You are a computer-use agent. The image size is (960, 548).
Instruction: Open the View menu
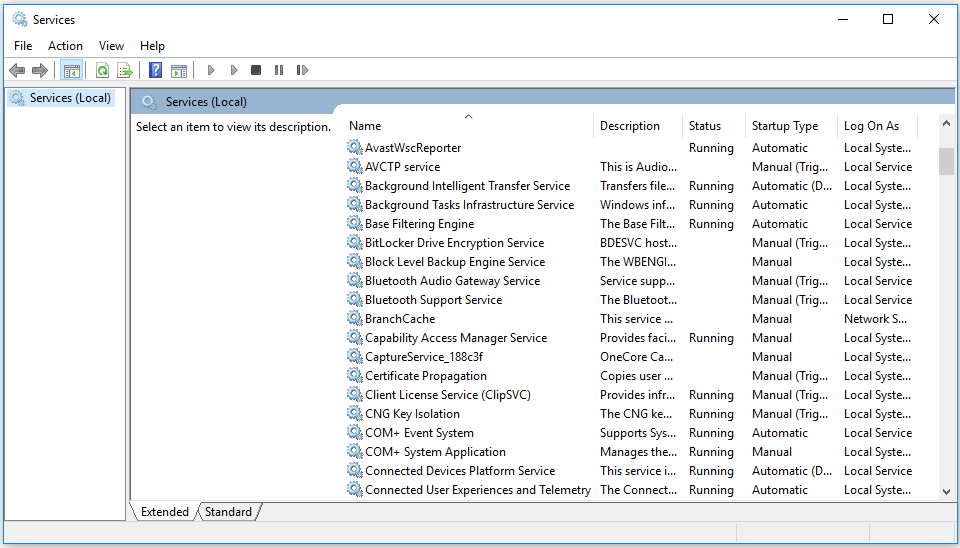click(111, 46)
